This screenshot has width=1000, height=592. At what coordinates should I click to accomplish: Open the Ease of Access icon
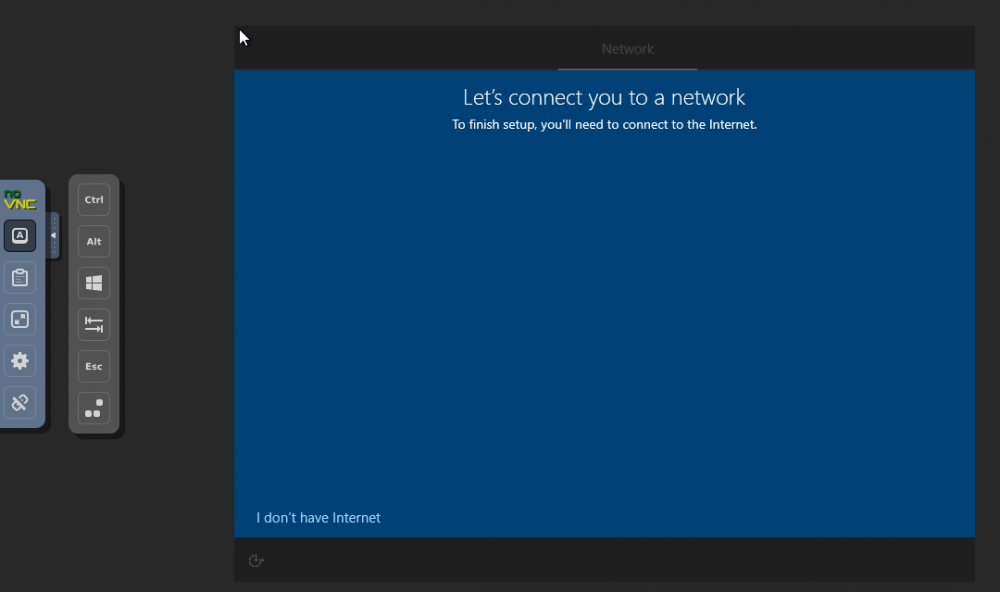click(256, 560)
